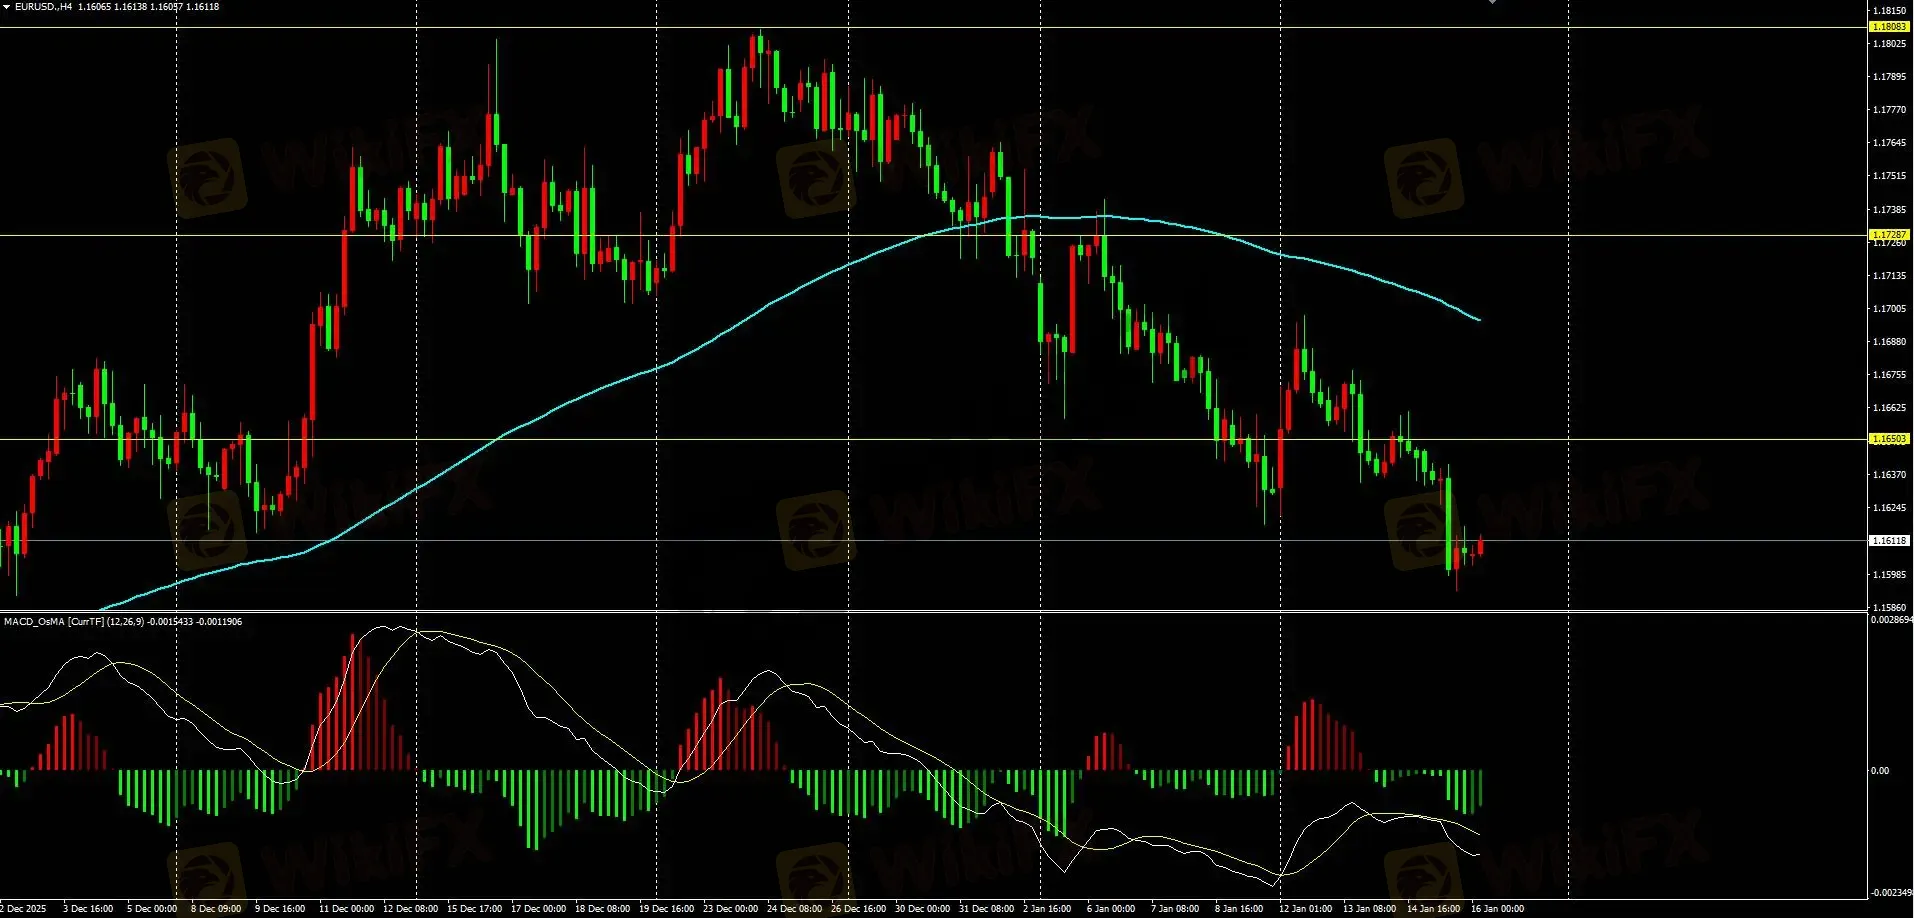Viewport: 1914px width, 918px height.
Task: Click the 16 Jan 00:00 date label
Action: point(1497,909)
